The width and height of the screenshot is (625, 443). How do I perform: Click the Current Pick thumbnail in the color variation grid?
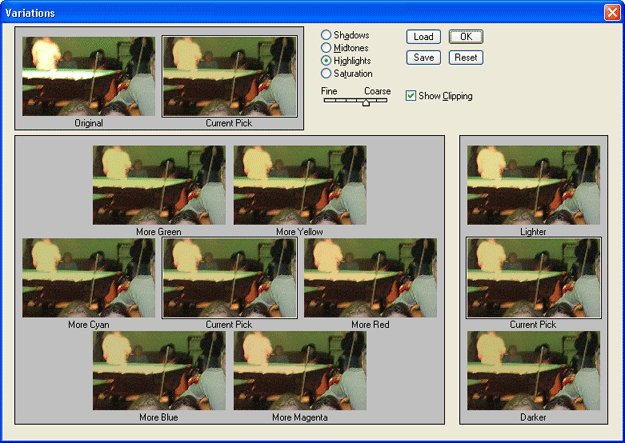click(230, 278)
